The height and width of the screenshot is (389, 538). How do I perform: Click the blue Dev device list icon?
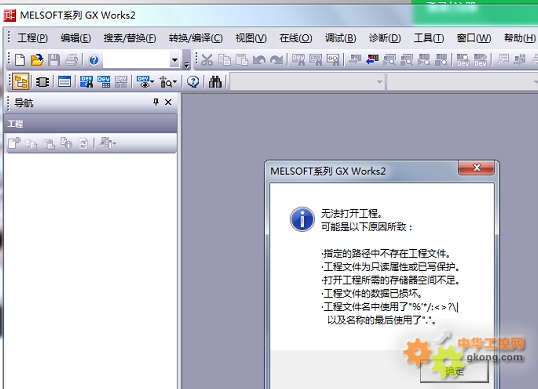(x=103, y=82)
